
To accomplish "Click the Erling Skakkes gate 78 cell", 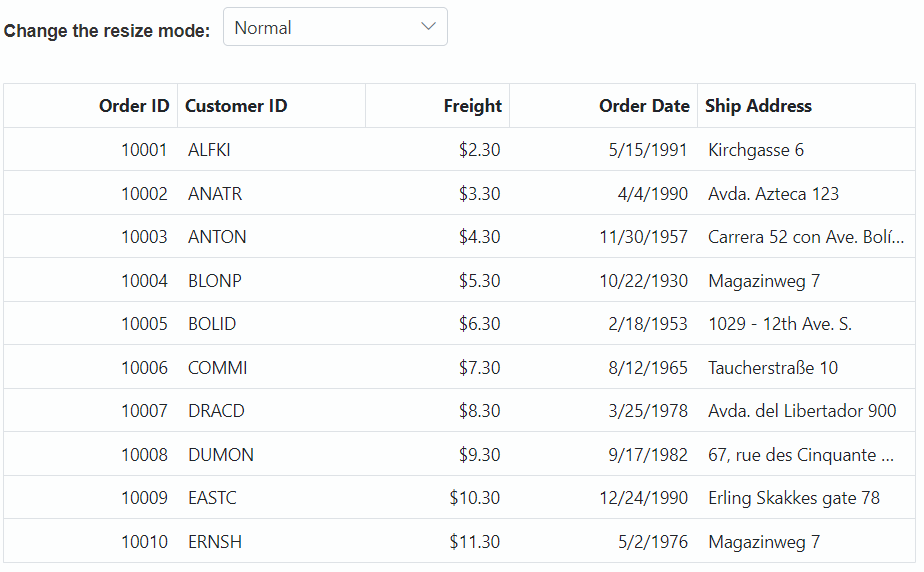I will click(806, 498).
